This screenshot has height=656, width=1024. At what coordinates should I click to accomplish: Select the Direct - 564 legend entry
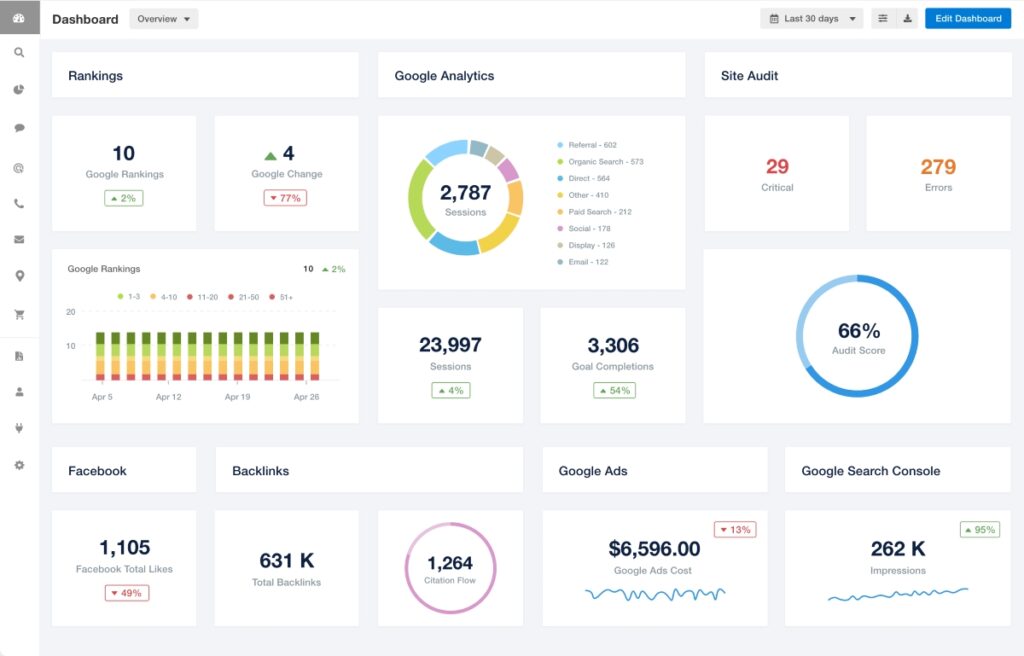coord(583,178)
